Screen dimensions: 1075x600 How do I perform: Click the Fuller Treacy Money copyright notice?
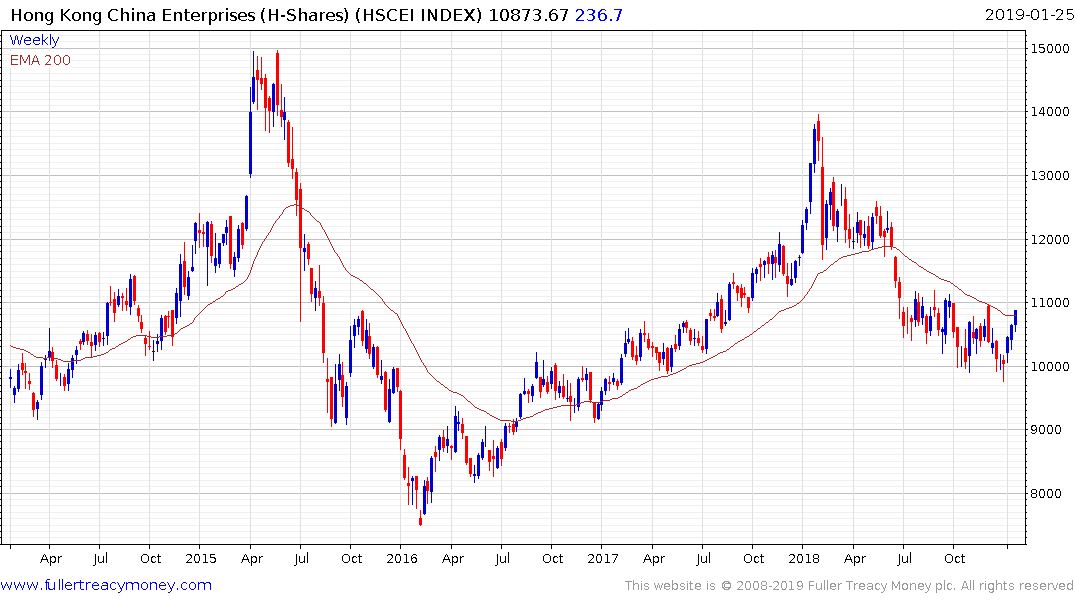click(849, 586)
